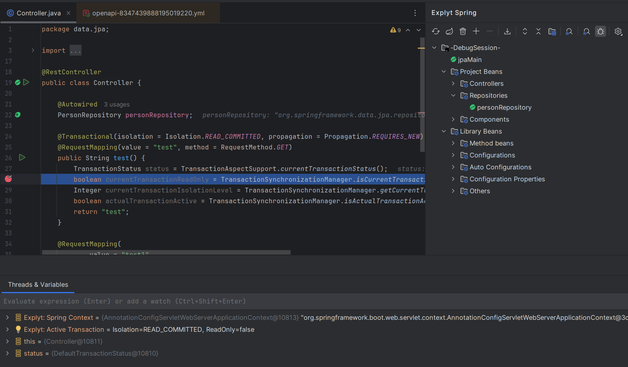
Task: Click the editor horizontal scrollbar
Action: coord(166,252)
